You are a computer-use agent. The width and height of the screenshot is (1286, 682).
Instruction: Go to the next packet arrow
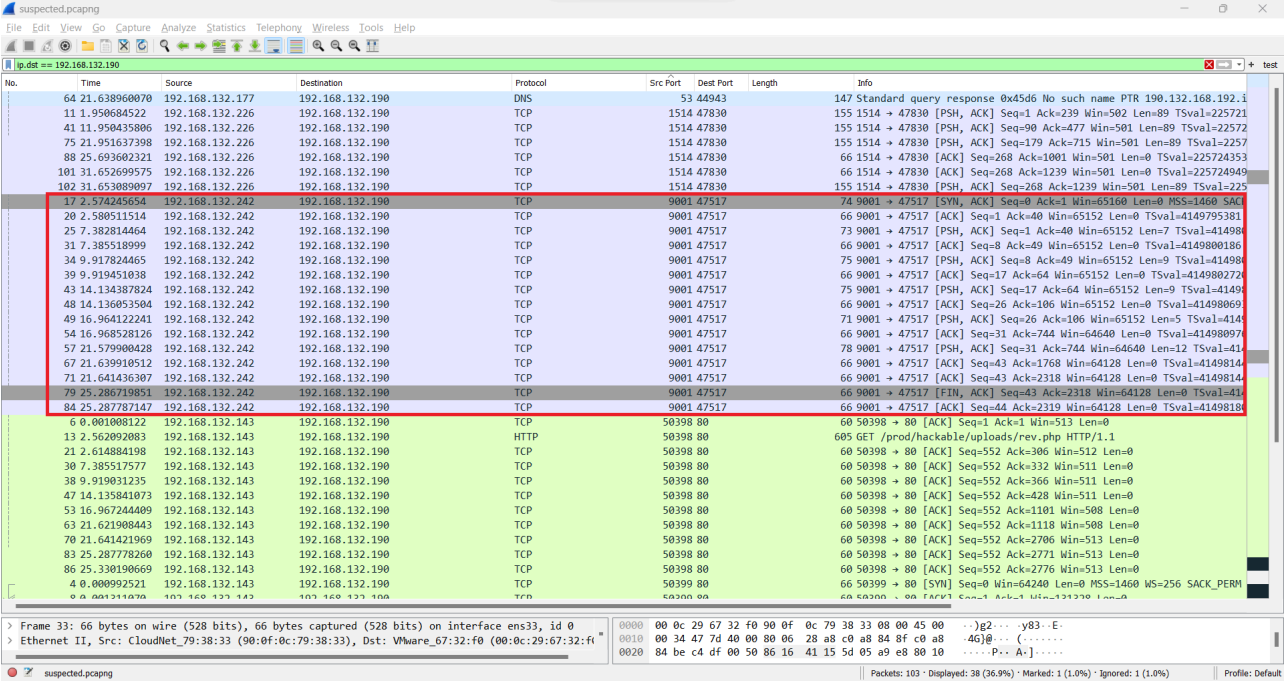click(x=201, y=46)
